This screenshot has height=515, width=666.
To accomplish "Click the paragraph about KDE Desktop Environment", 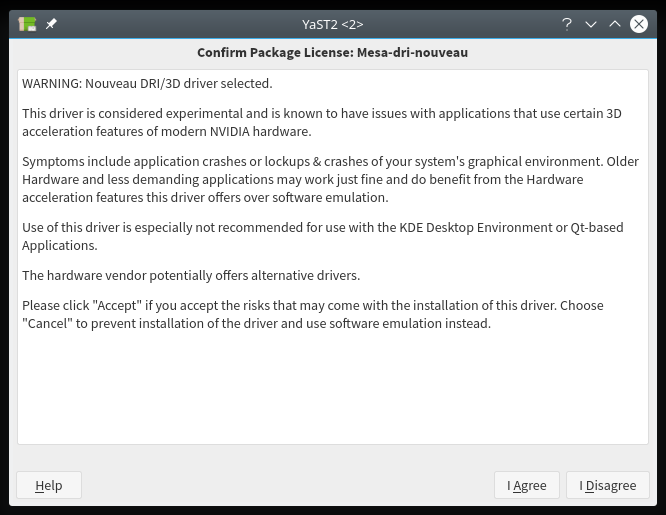I will pos(322,236).
